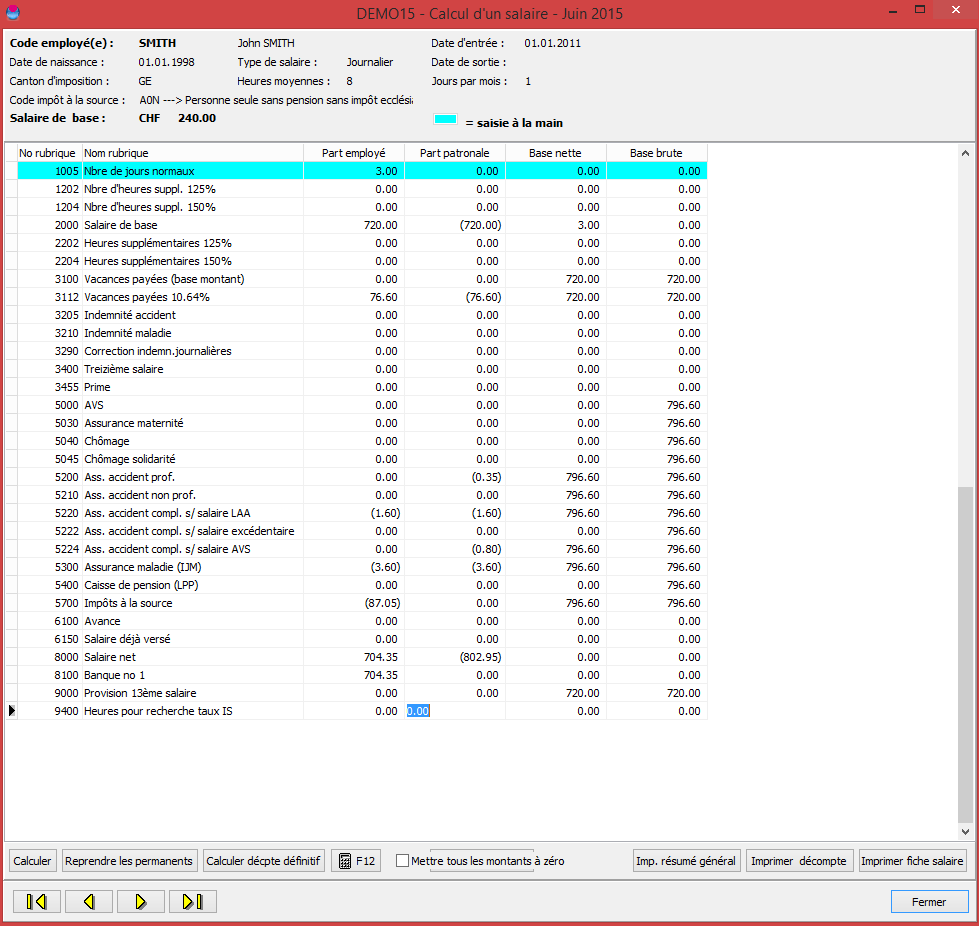Select row 'Assurance maternité'
Viewport: 979px width, 926px height.
tap(362, 423)
